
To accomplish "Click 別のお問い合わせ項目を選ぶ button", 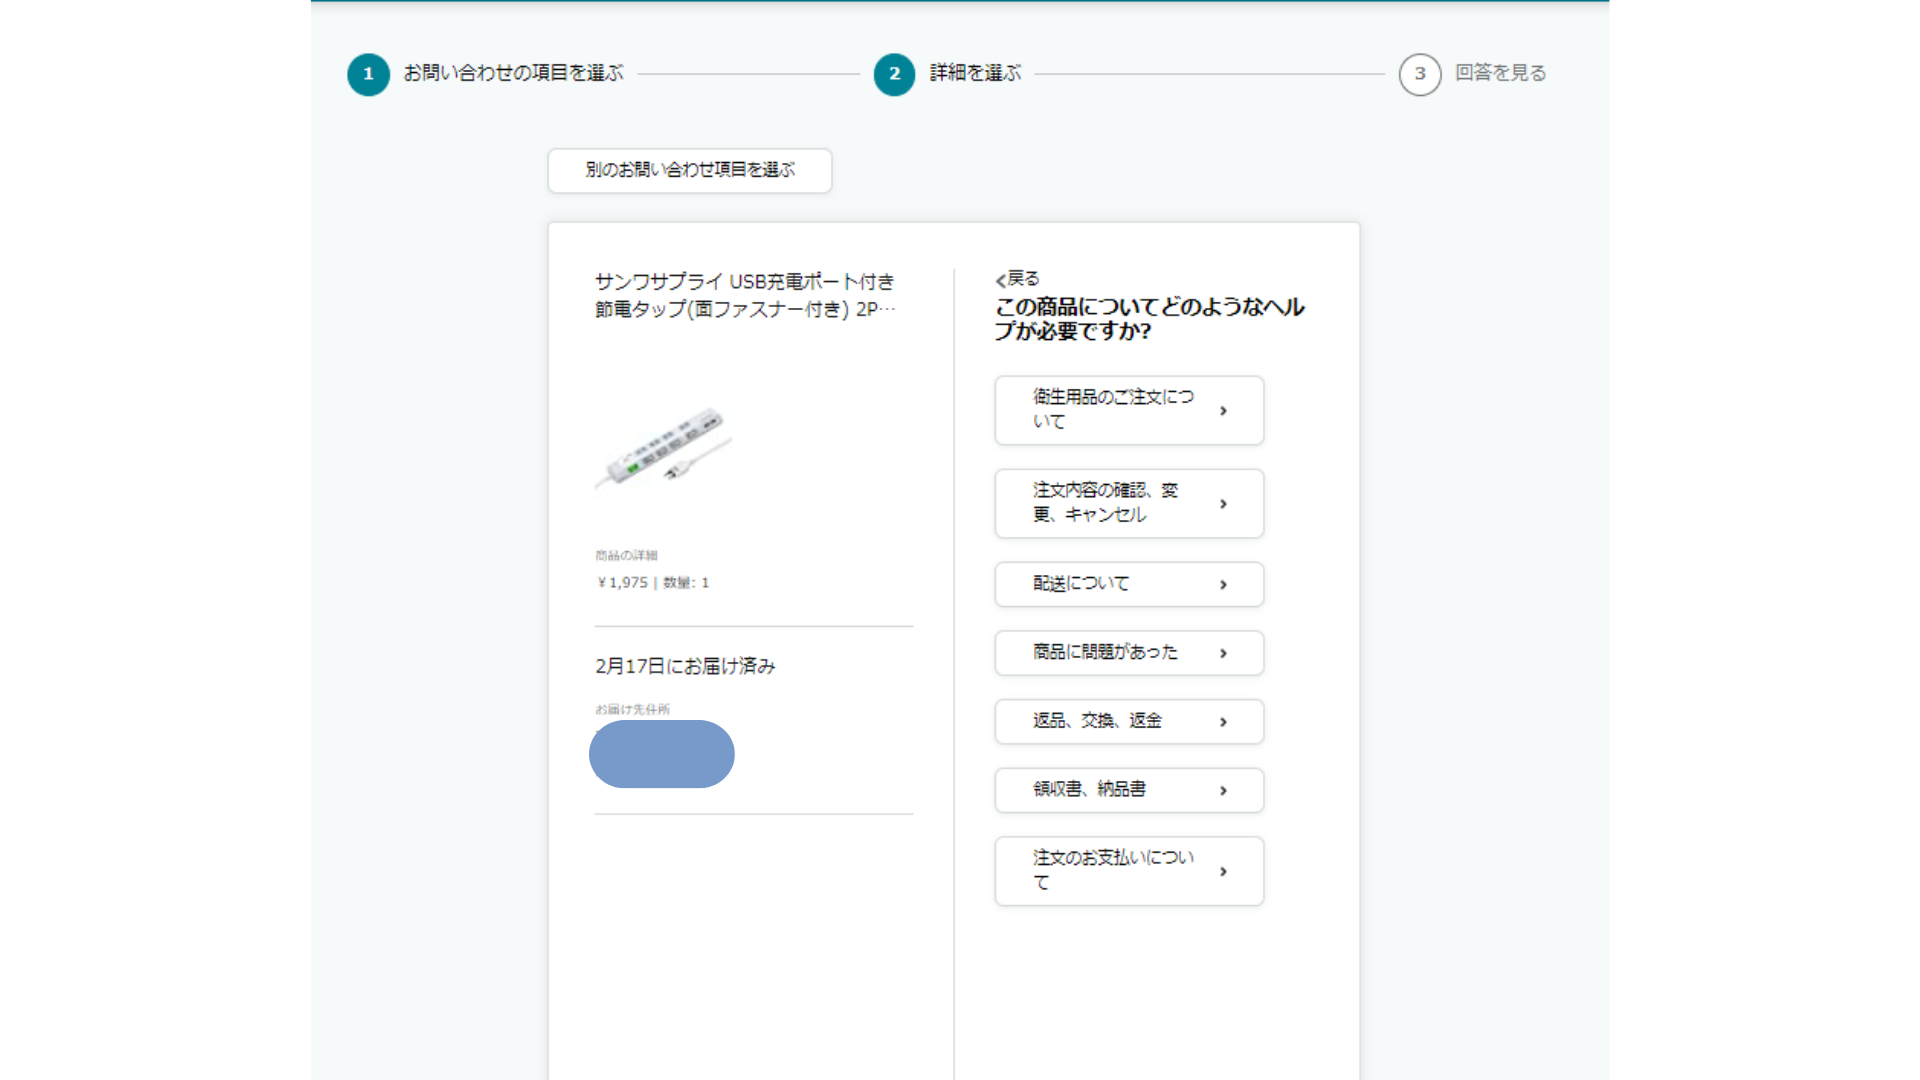I will click(689, 170).
